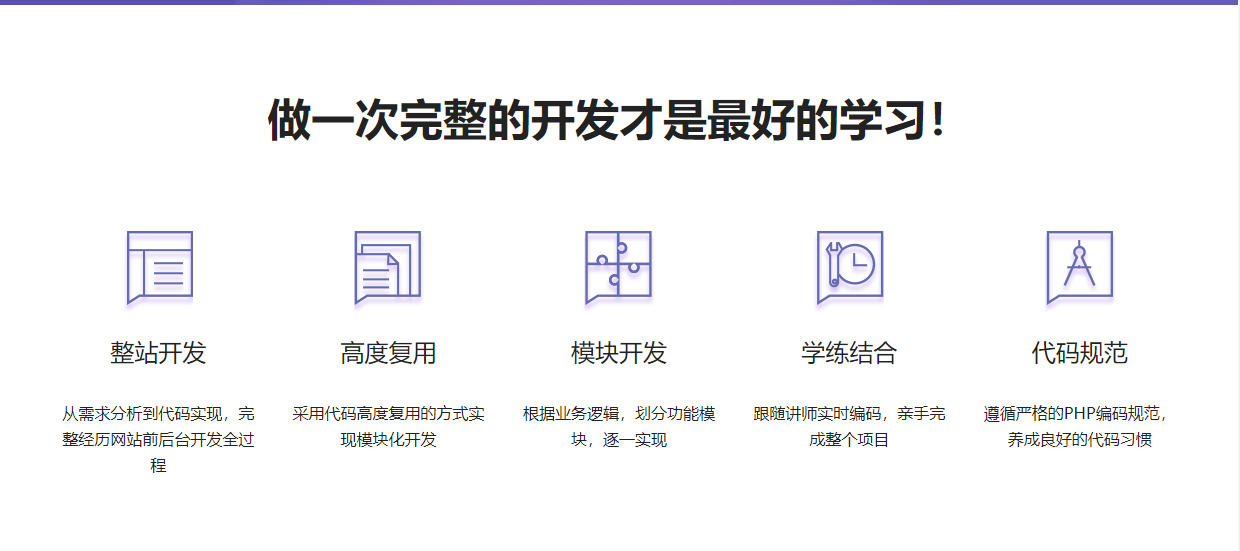This screenshot has height=551, width=1240.
Task: Click the description starting with 根据业务逻辑
Action: point(618,426)
